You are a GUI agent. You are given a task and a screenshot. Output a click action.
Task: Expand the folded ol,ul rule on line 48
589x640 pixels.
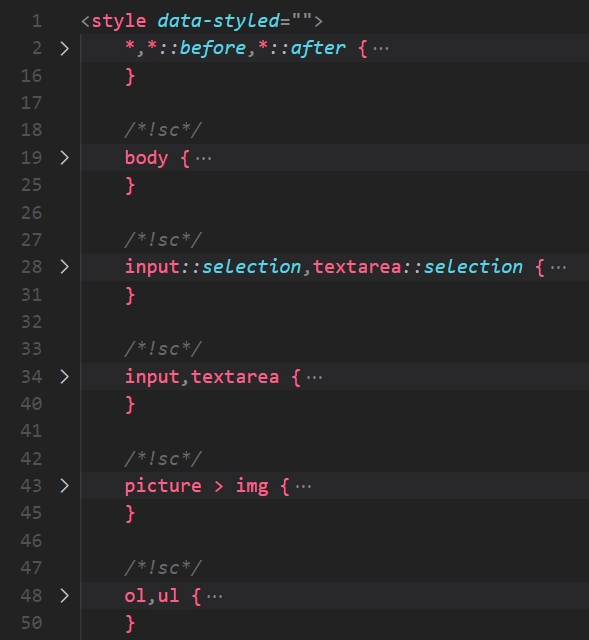point(64,596)
